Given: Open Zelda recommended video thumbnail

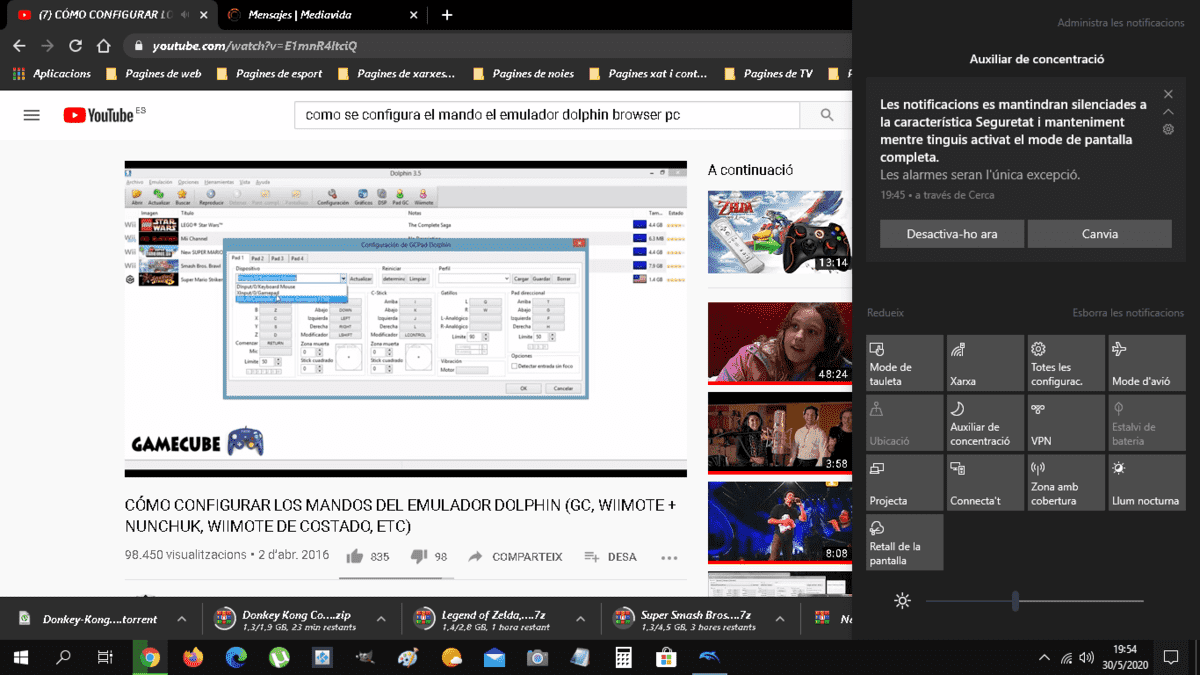Looking at the screenshot, I should (779, 231).
